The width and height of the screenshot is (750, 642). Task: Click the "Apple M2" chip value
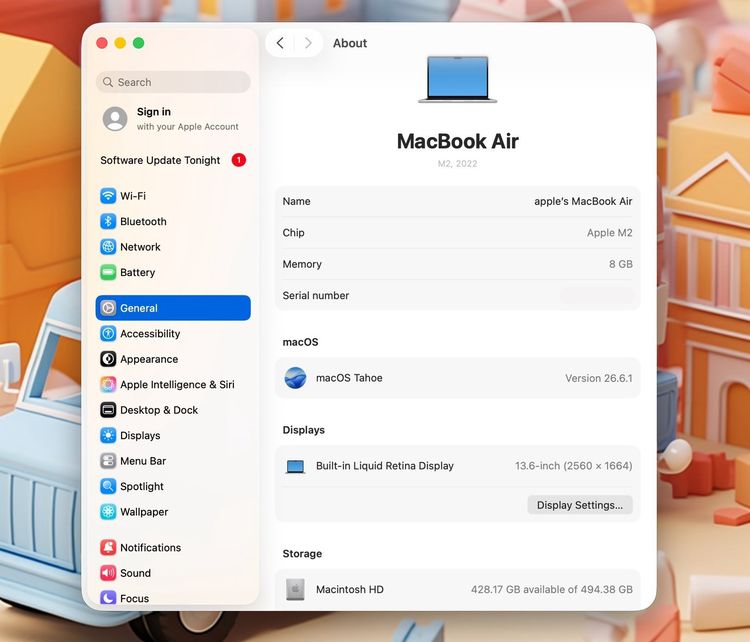click(609, 232)
